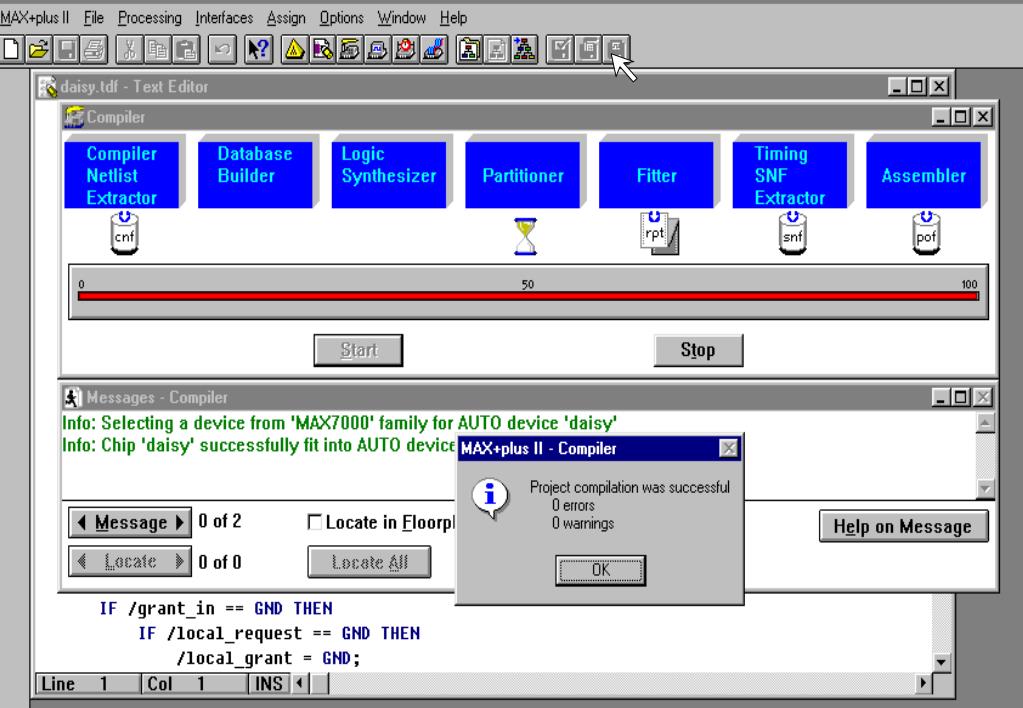Click the Undo toolbar icon
The height and width of the screenshot is (708, 1023).
(222, 50)
